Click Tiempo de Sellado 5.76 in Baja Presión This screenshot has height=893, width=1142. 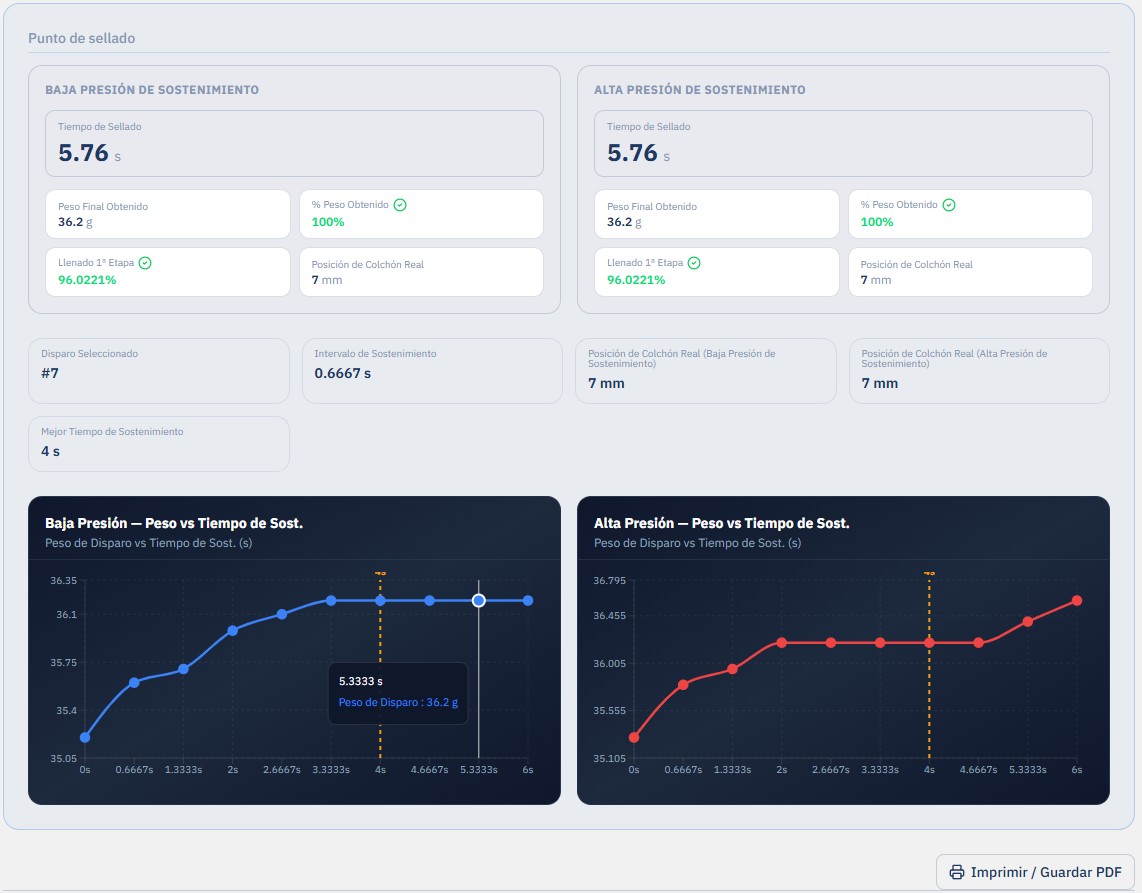pyautogui.click(x=294, y=143)
